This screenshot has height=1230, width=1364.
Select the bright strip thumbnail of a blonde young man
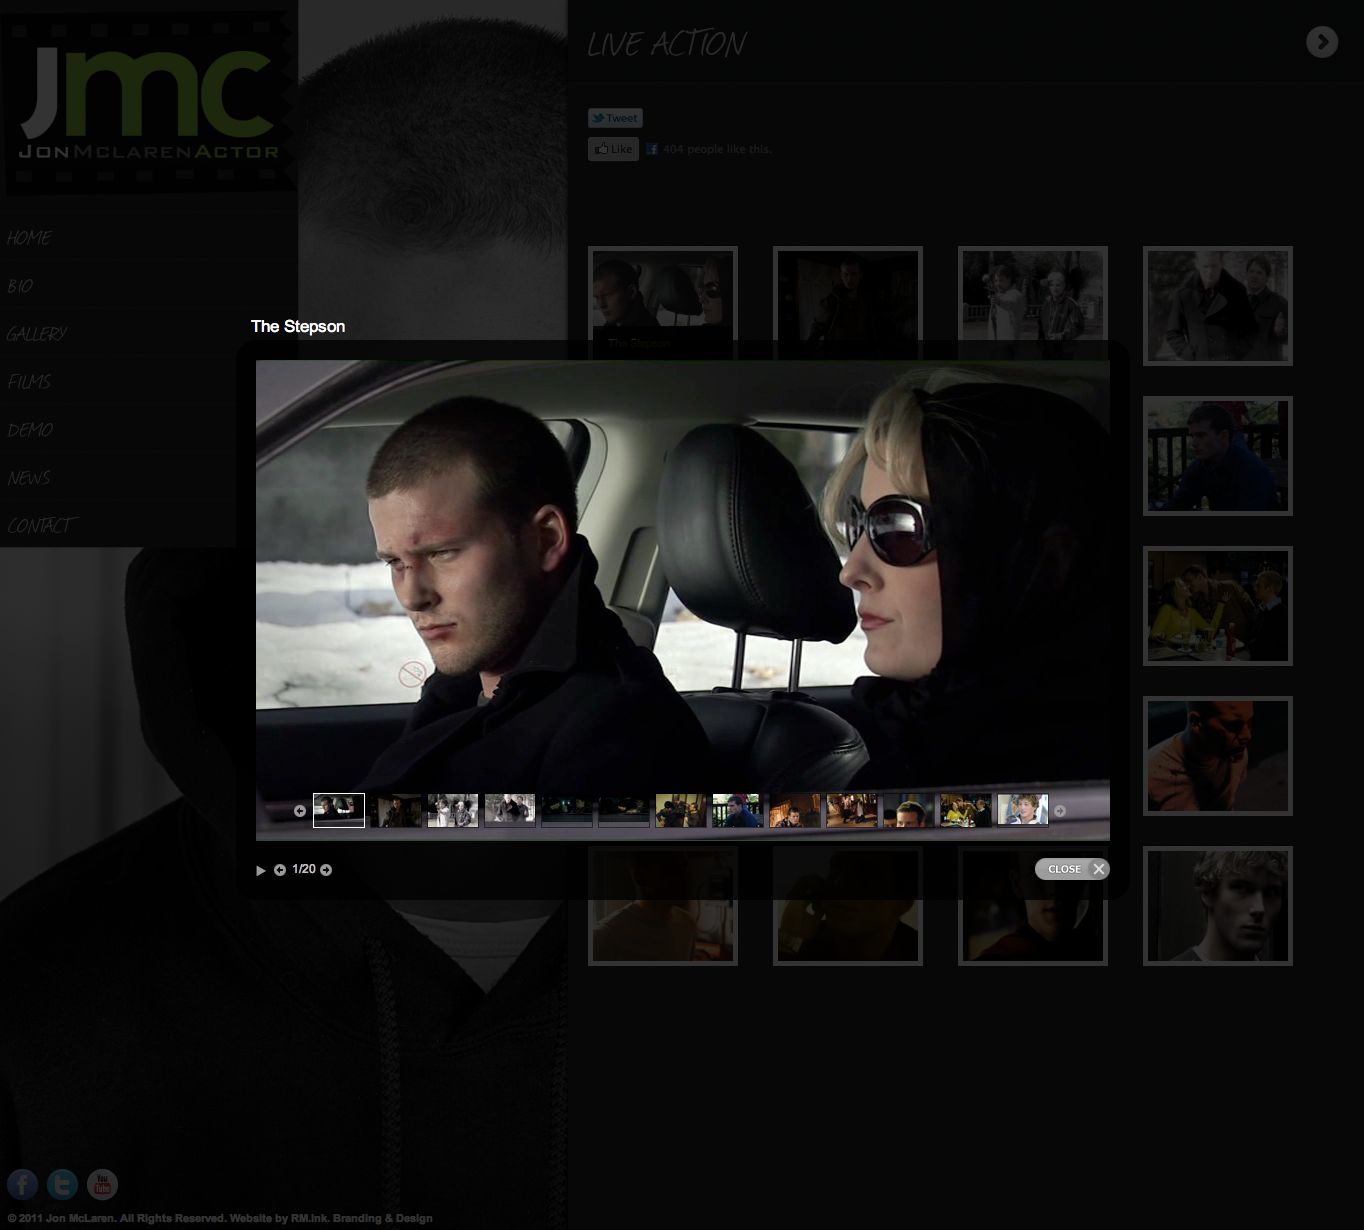(x=1023, y=810)
